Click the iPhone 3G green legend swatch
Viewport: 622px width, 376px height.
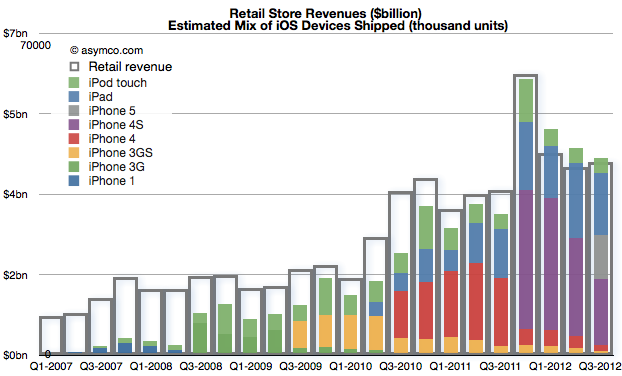pos(74,167)
